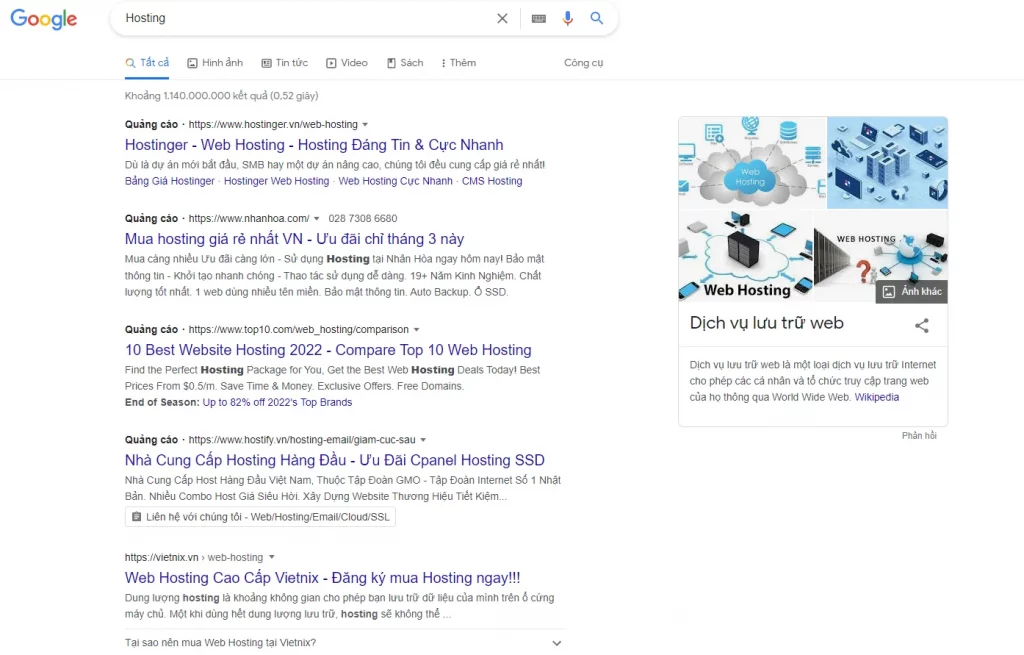The image size is (1024, 655).
Task: Start voice search with microphone icon
Action: click(x=568, y=18)
